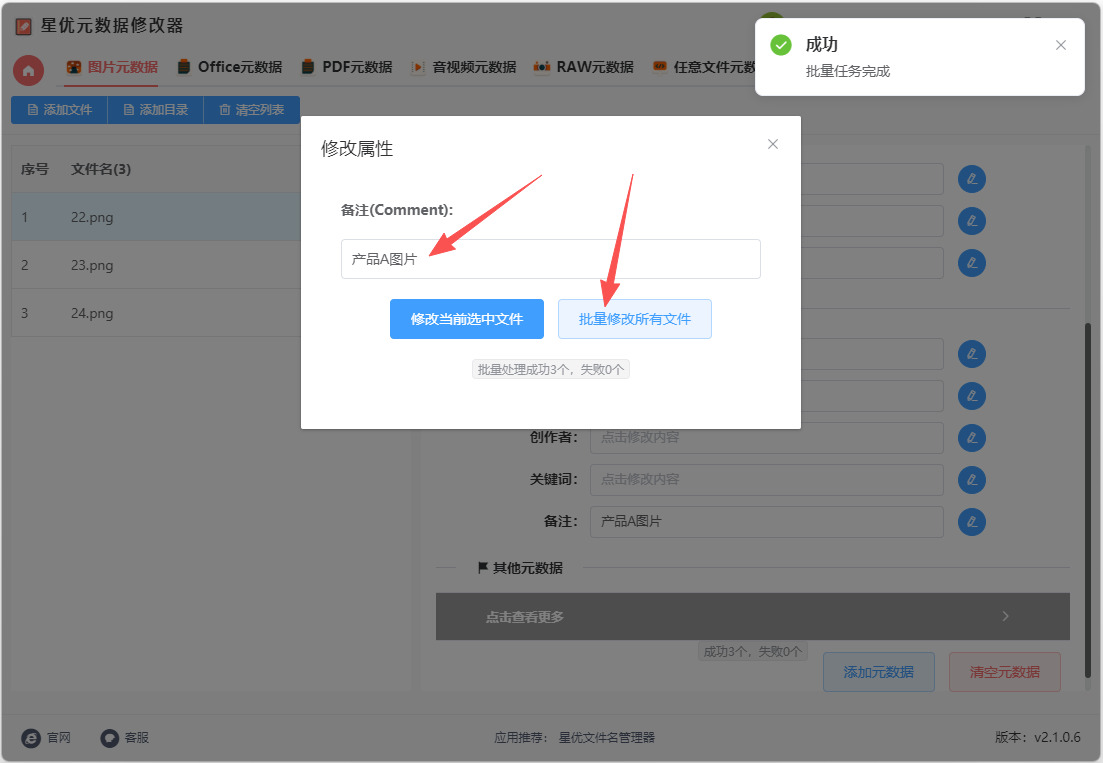This screenshot has height=763, width=1103.
Task: Open the 音视频元数据 tab
Action: [x=464, y=68]
